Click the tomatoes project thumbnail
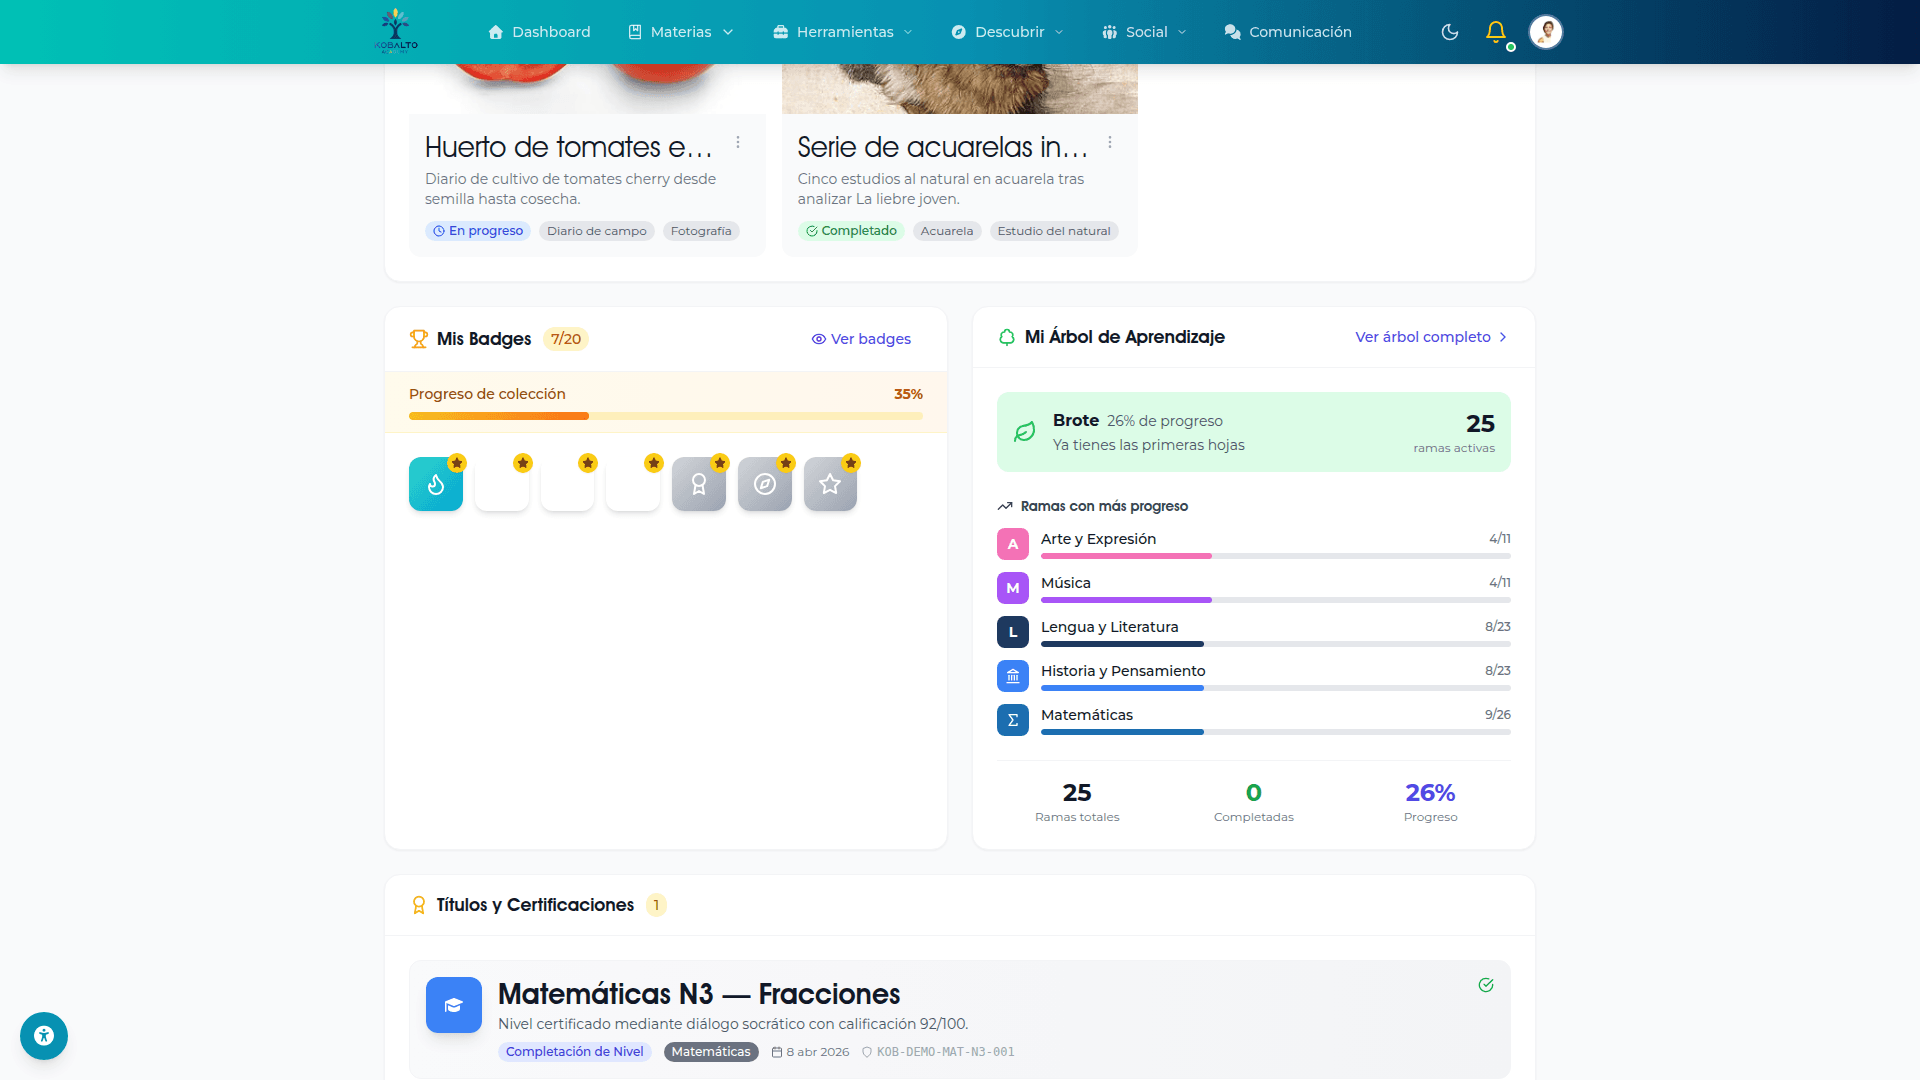The width and height of the screenshot is (1920, 1080). coord(587,88)
